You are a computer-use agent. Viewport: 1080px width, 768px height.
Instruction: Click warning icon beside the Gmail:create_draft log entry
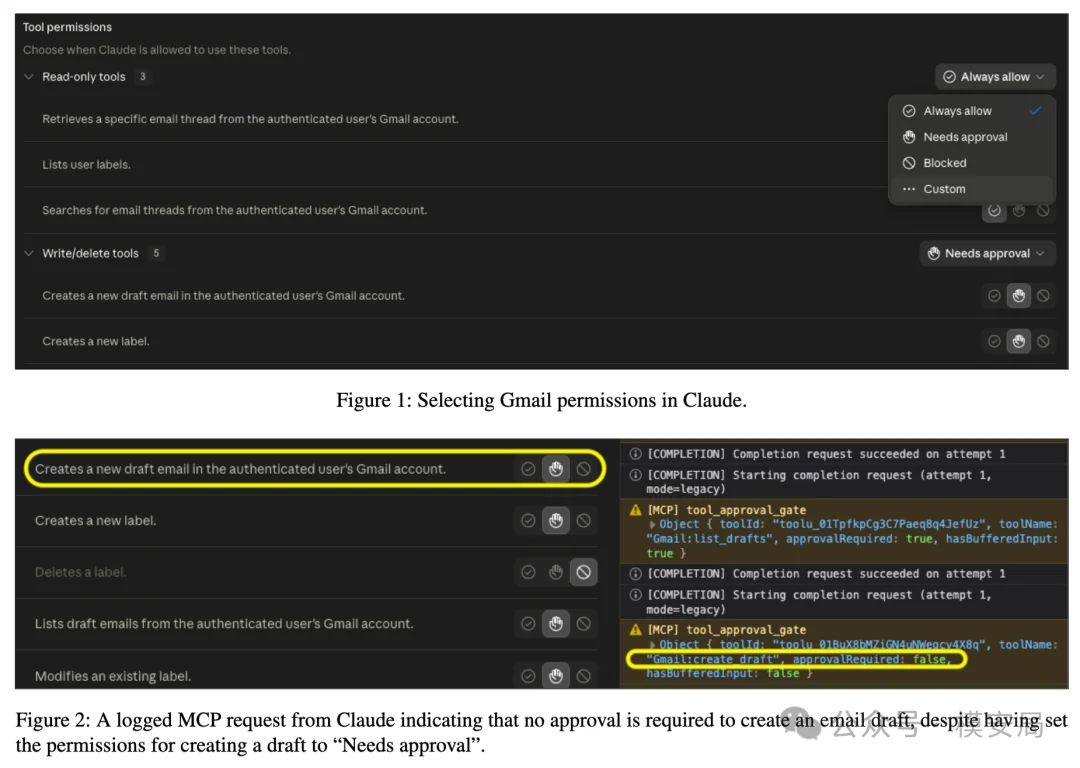tap(636, 630)
